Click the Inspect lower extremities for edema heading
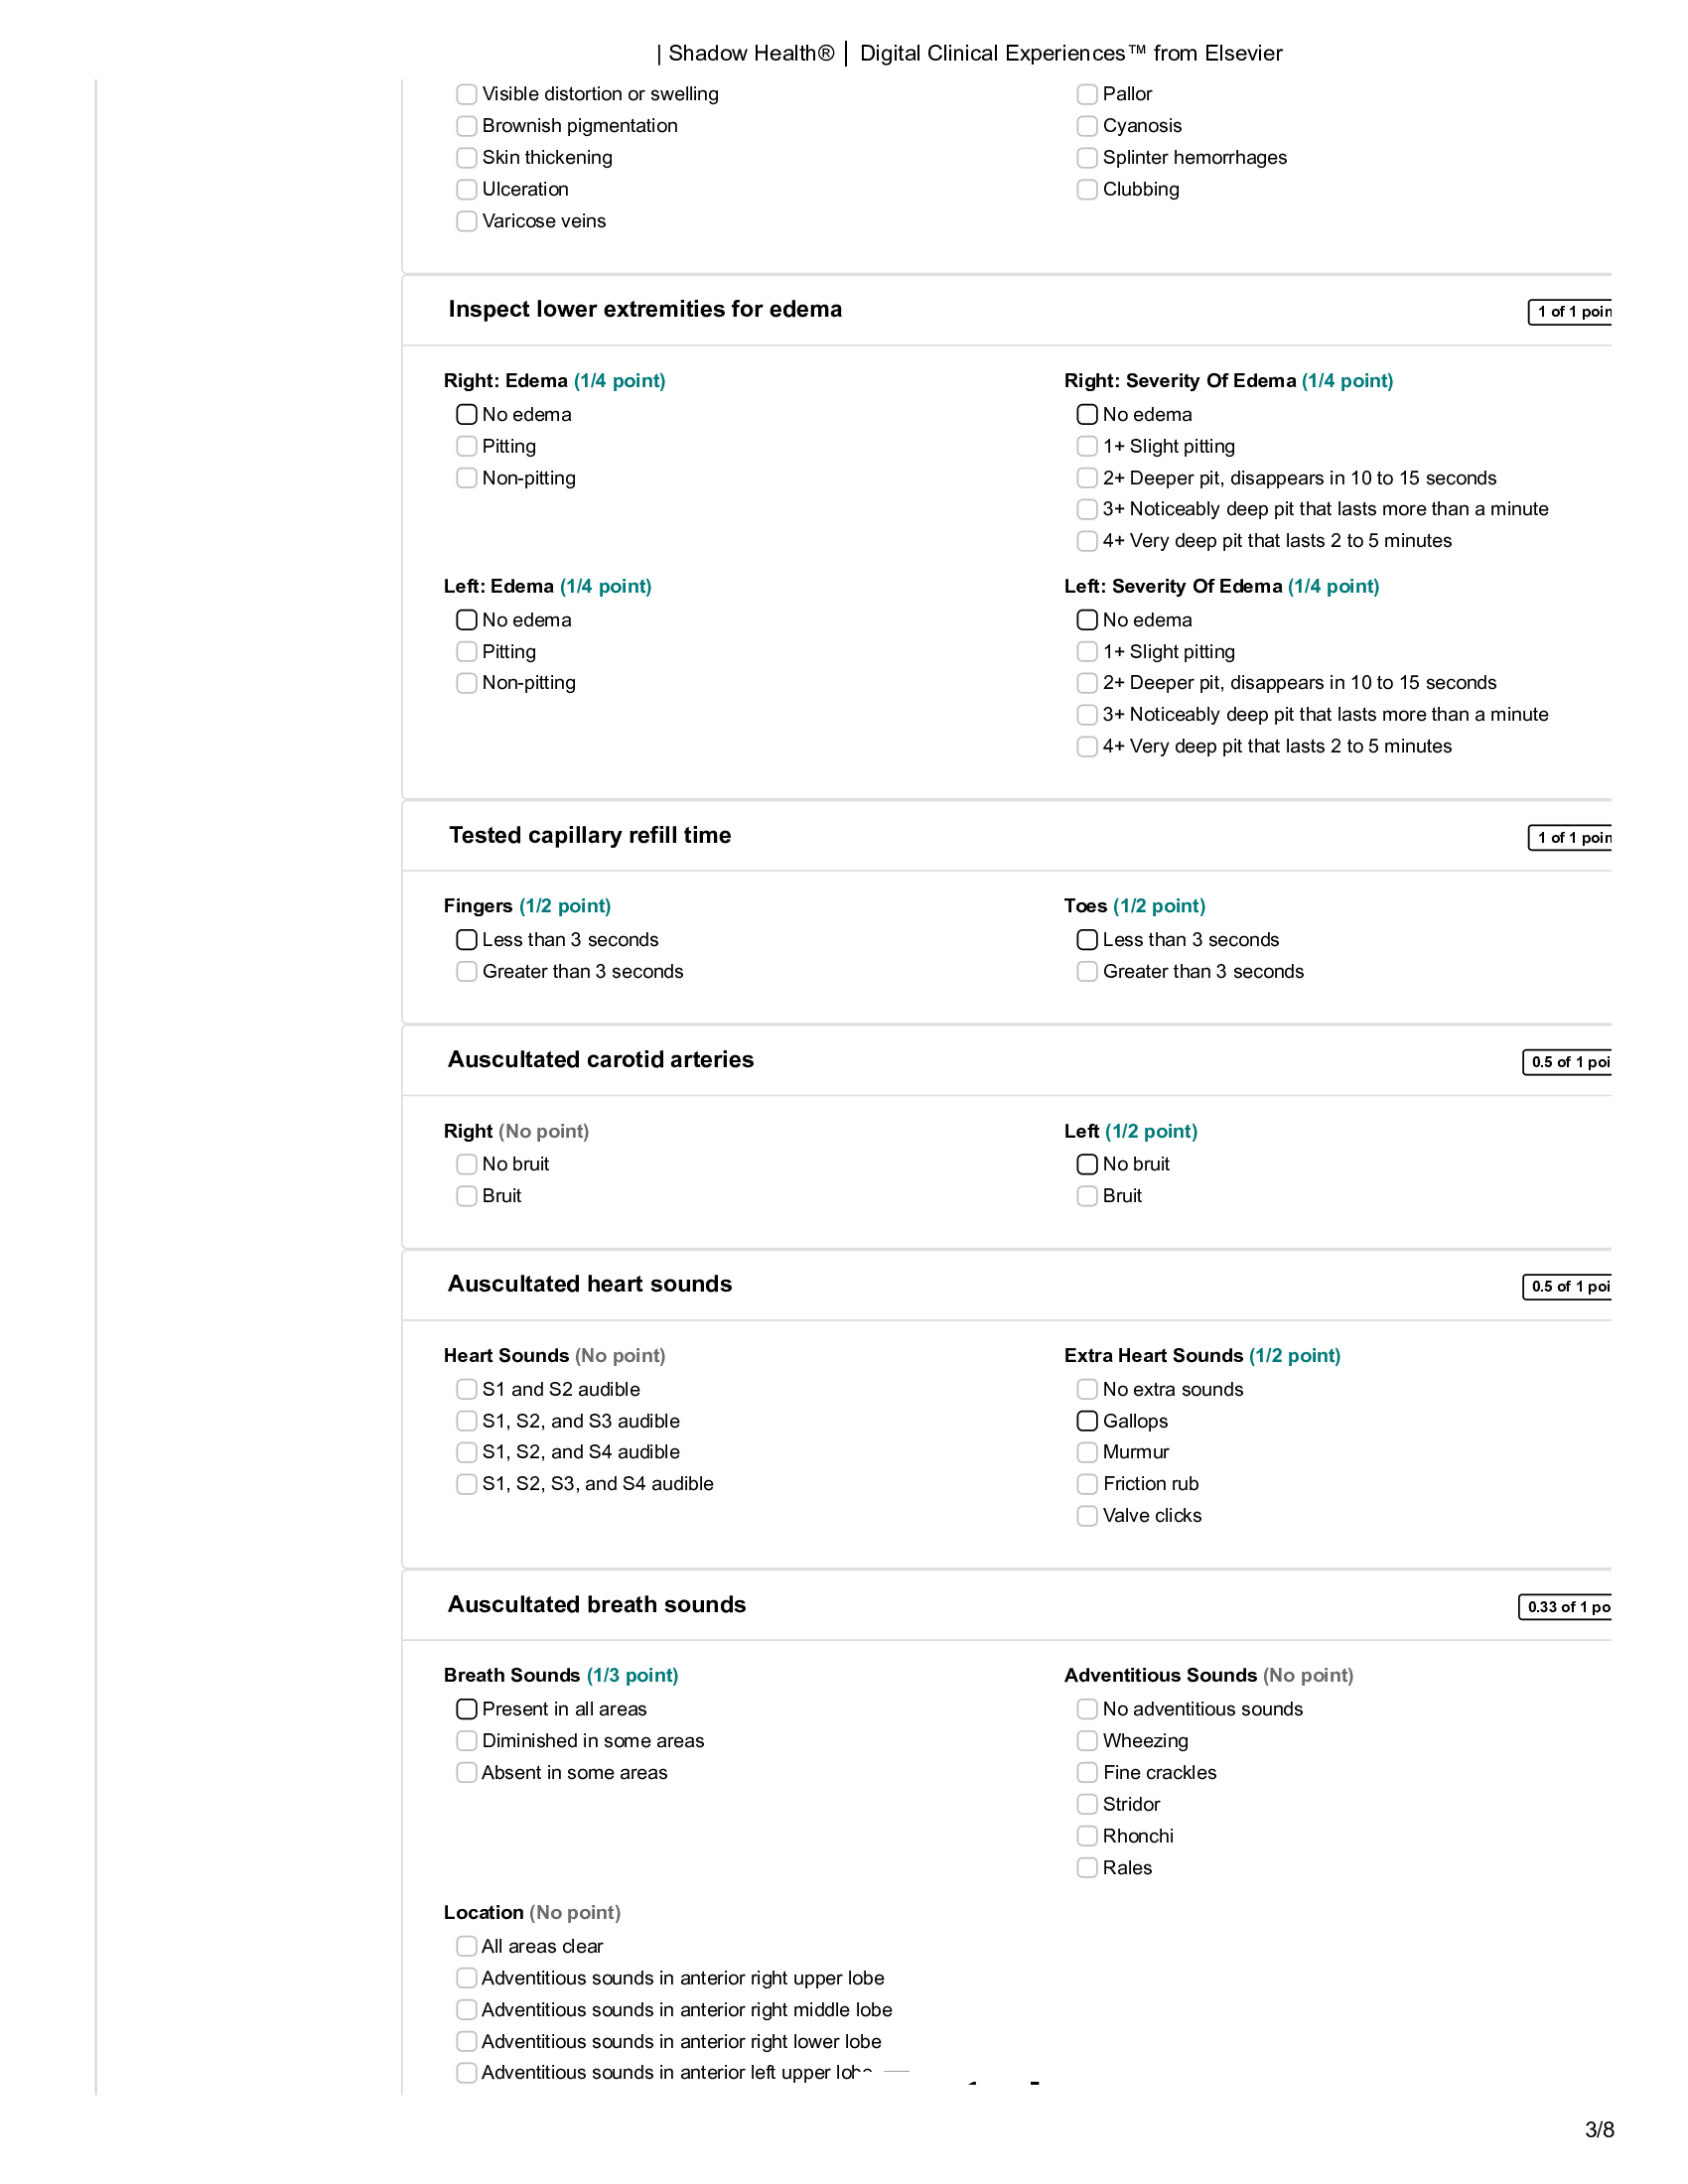The image size is (1688, 2184). [645, 309]
